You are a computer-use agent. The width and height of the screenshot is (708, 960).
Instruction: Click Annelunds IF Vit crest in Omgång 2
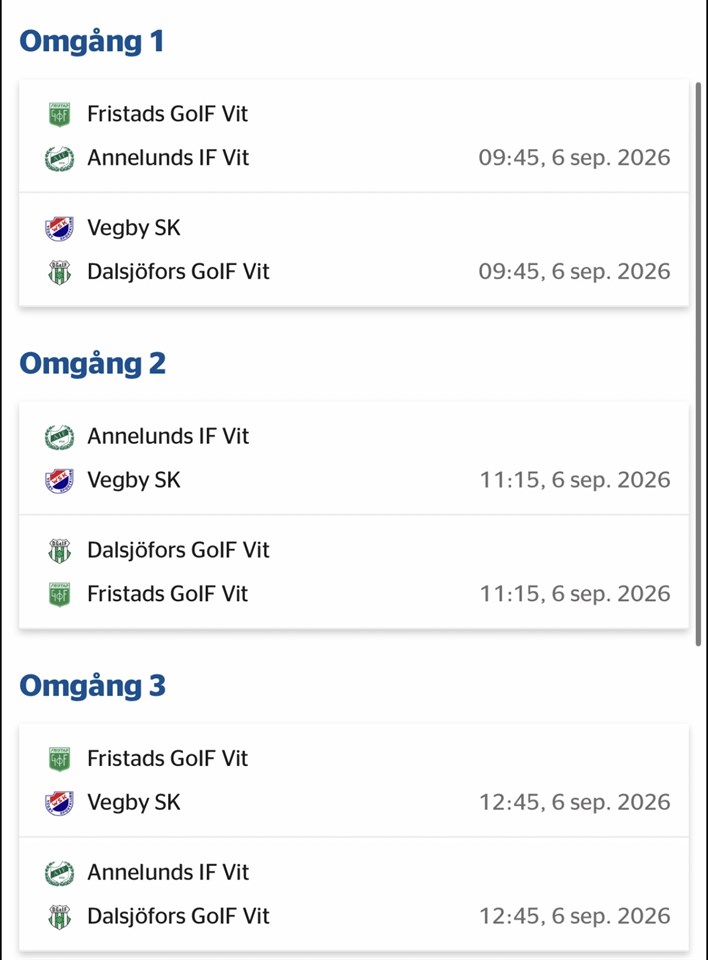click(x=59, y=437)
